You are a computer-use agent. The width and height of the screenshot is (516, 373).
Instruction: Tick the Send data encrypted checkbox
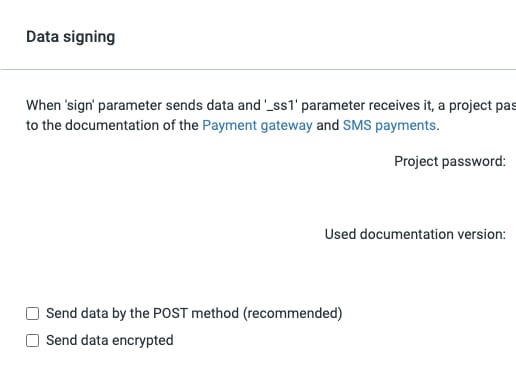32,341
